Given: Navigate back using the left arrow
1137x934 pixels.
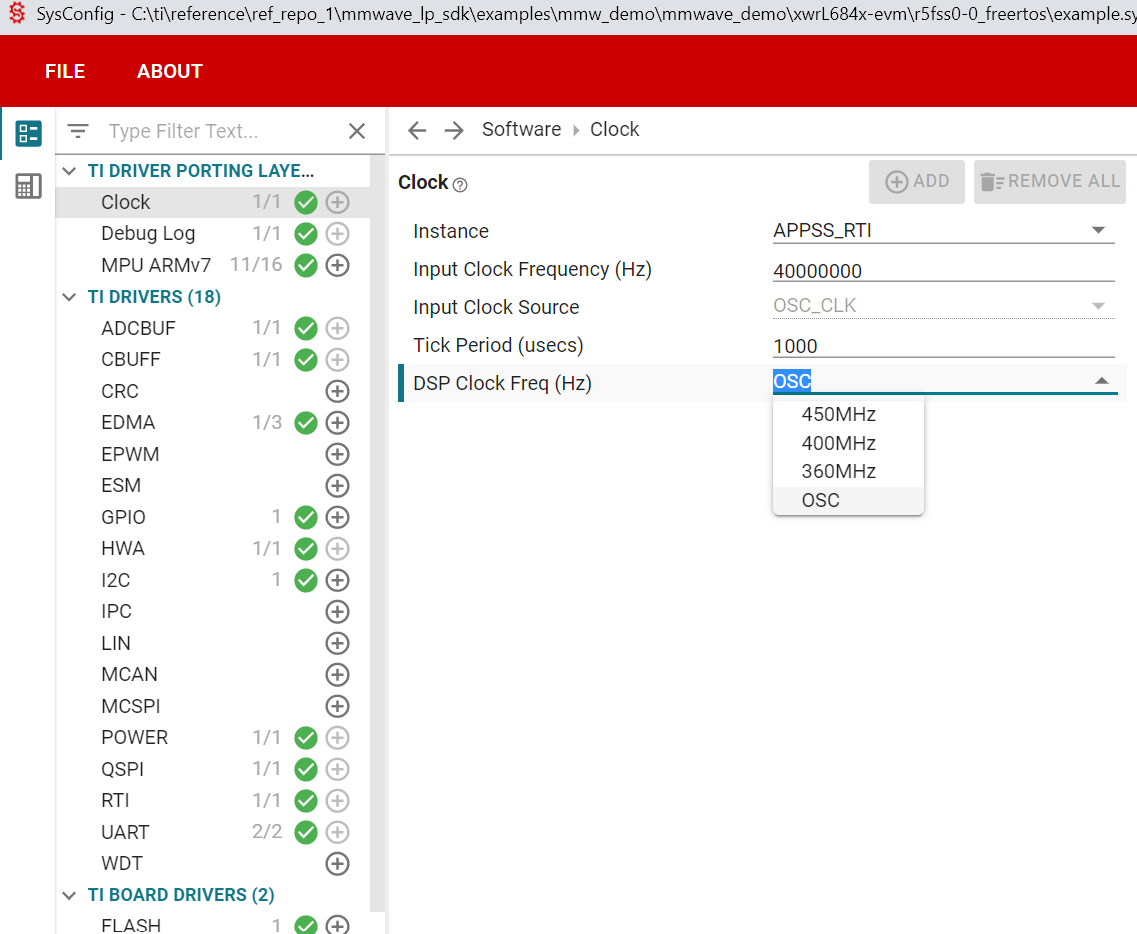Looking at the screenshot, I should 417,130.
